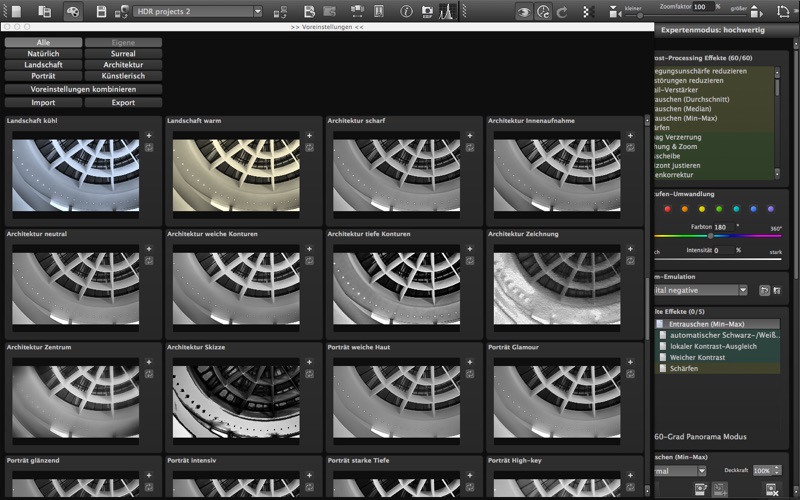
Task: Open the HDR projects 2 dropdown
Action: tap(197, 11)
